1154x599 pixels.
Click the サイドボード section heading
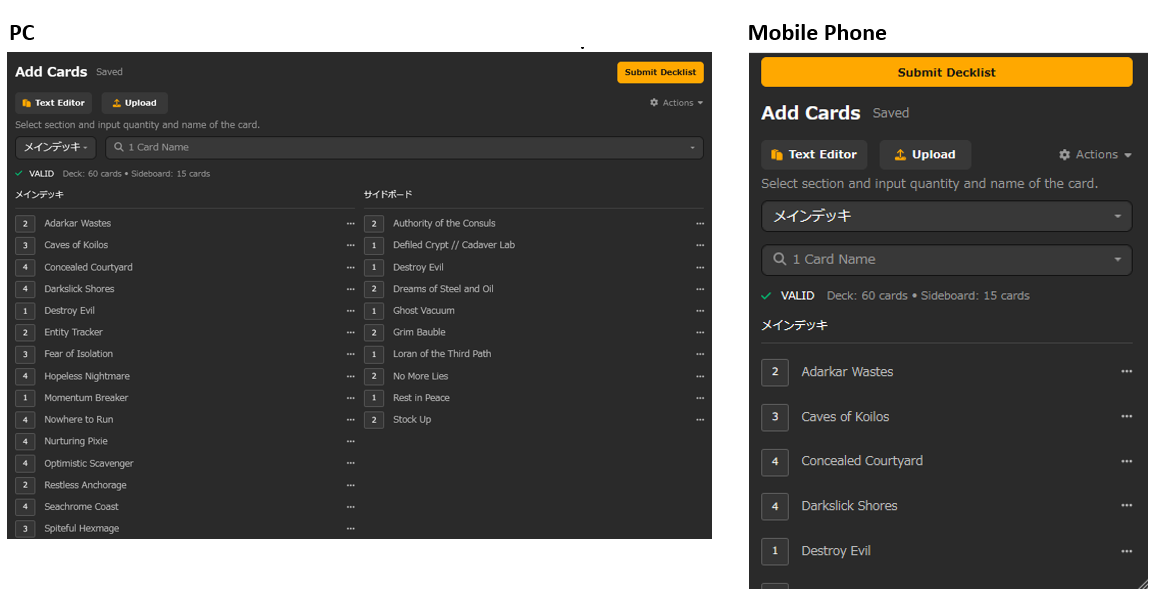coord(388,194)
